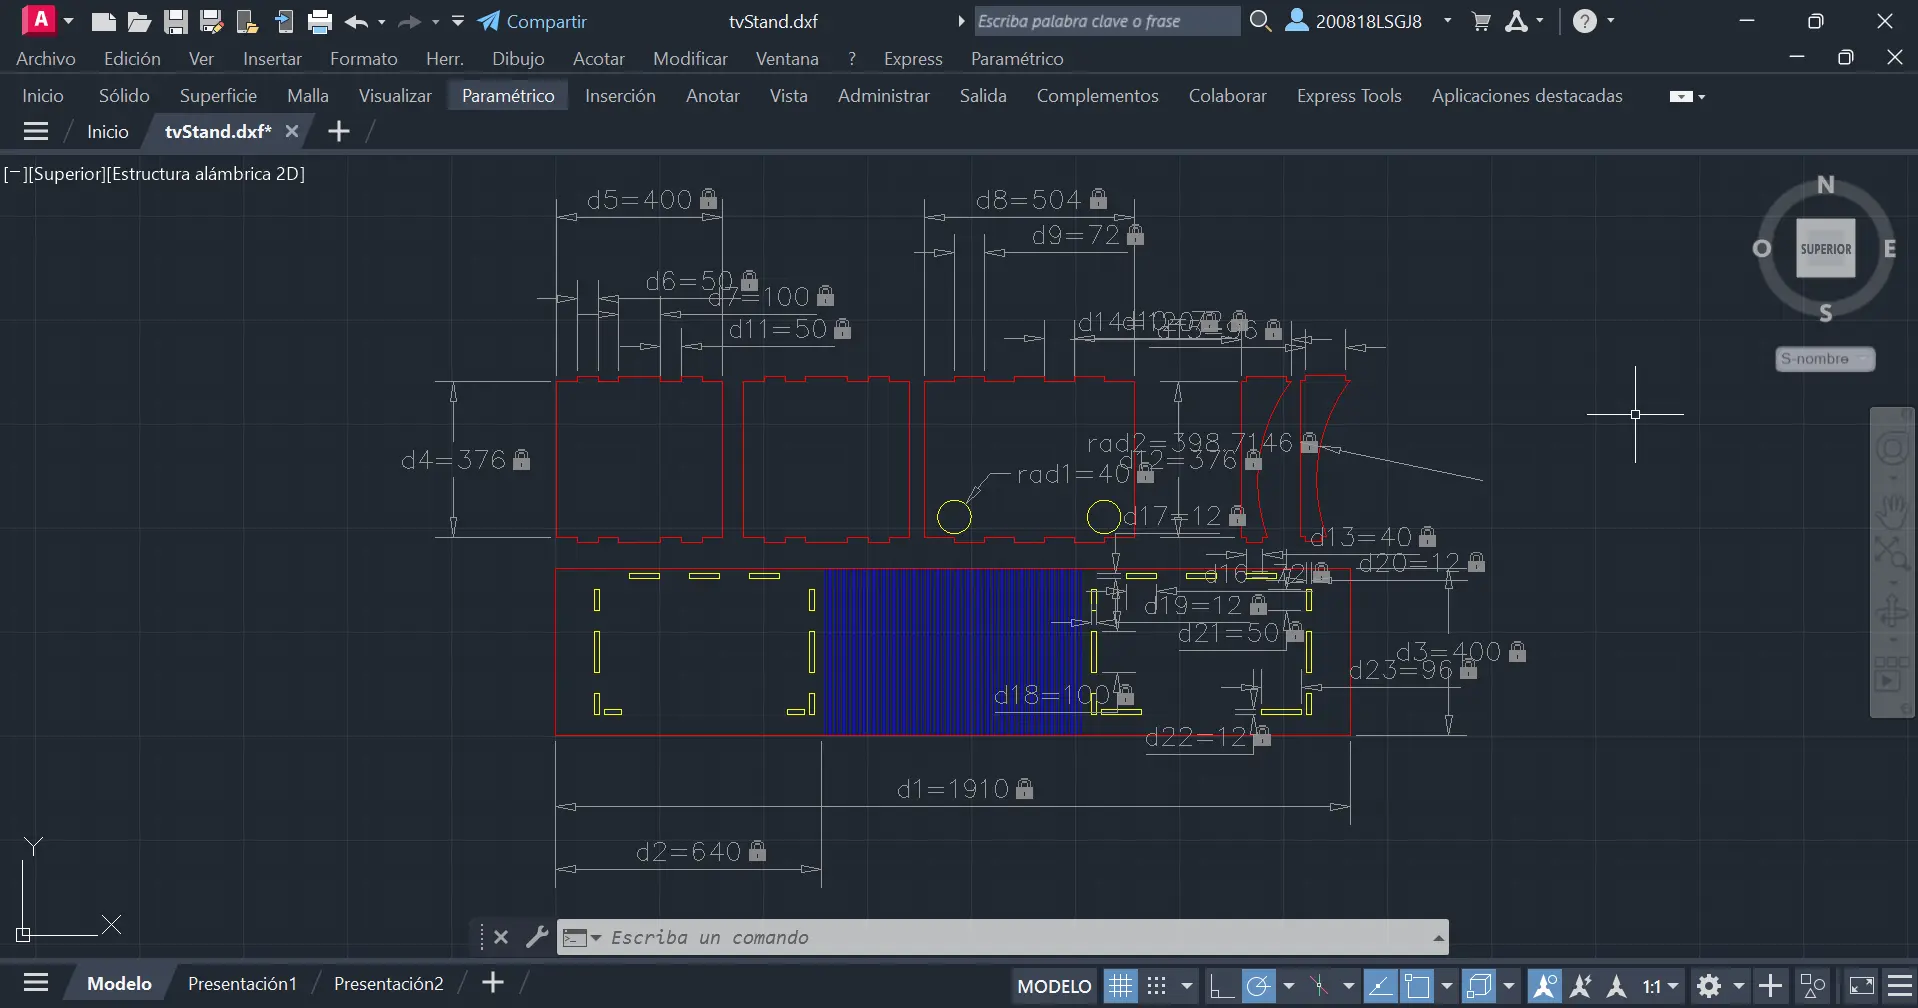
Task: Switch to Presentación1 layout
Action: tap(241, 983)
